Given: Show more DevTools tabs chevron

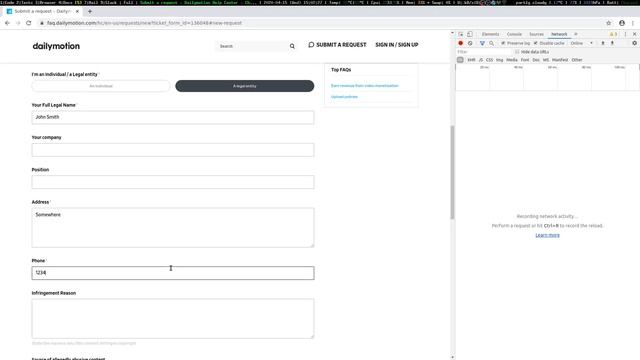Looking at the screenshot, I should pos(576,34).
